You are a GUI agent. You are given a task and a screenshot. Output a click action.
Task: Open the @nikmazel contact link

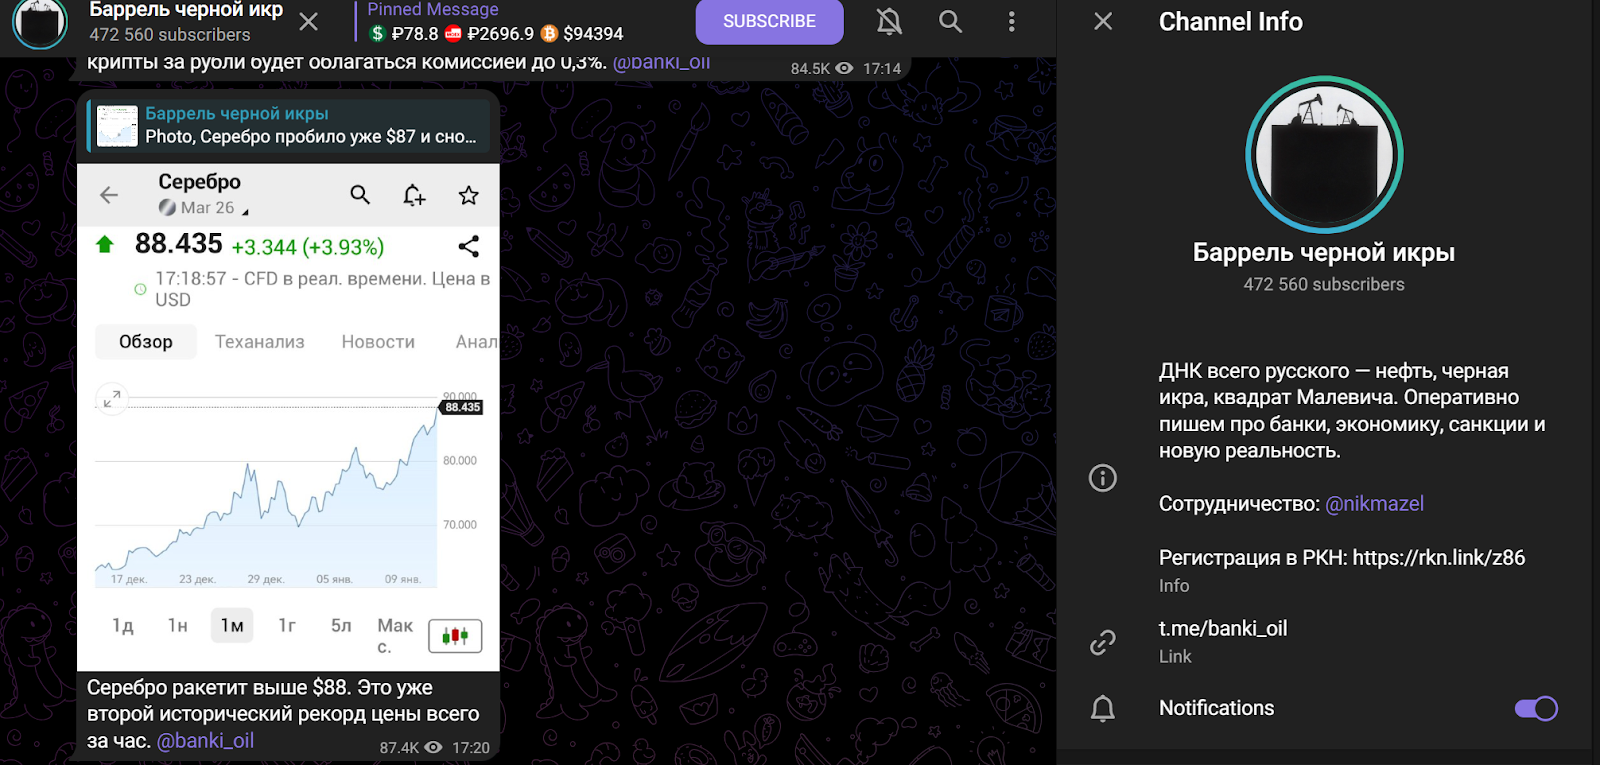[x=1374, y=504]
